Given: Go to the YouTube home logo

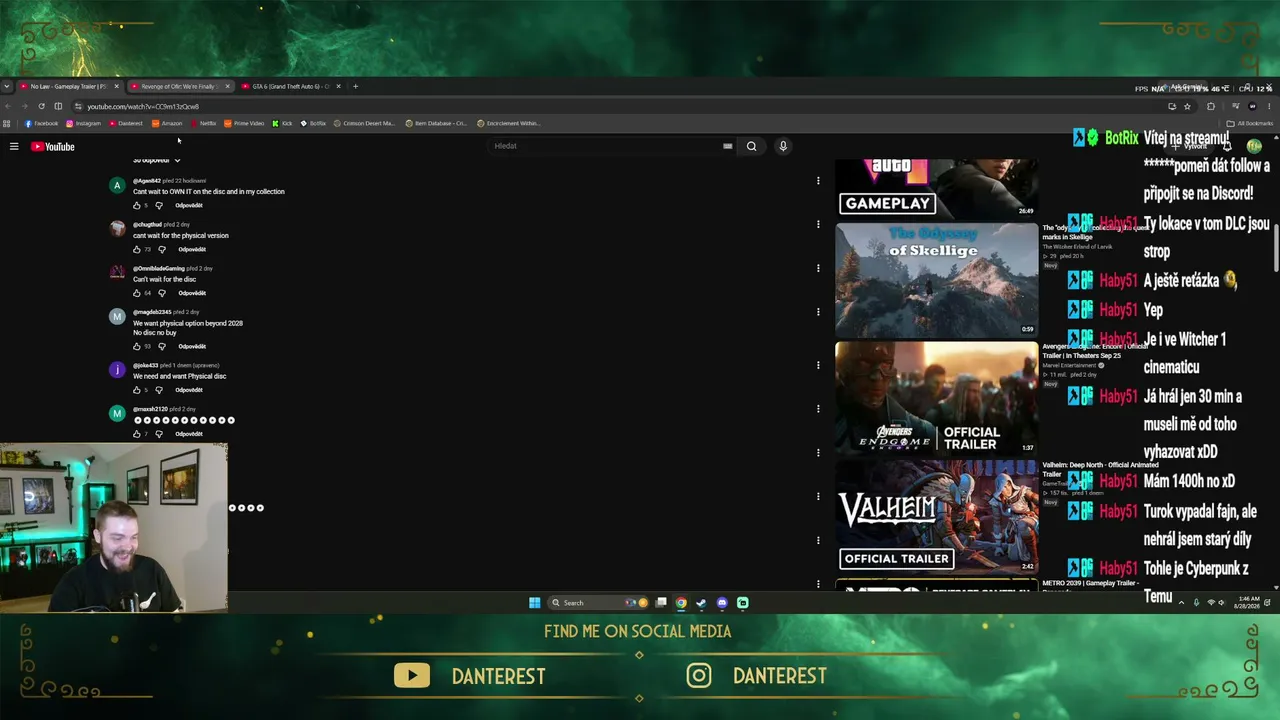Looking at the screenshot, I should tap(53, 147).
